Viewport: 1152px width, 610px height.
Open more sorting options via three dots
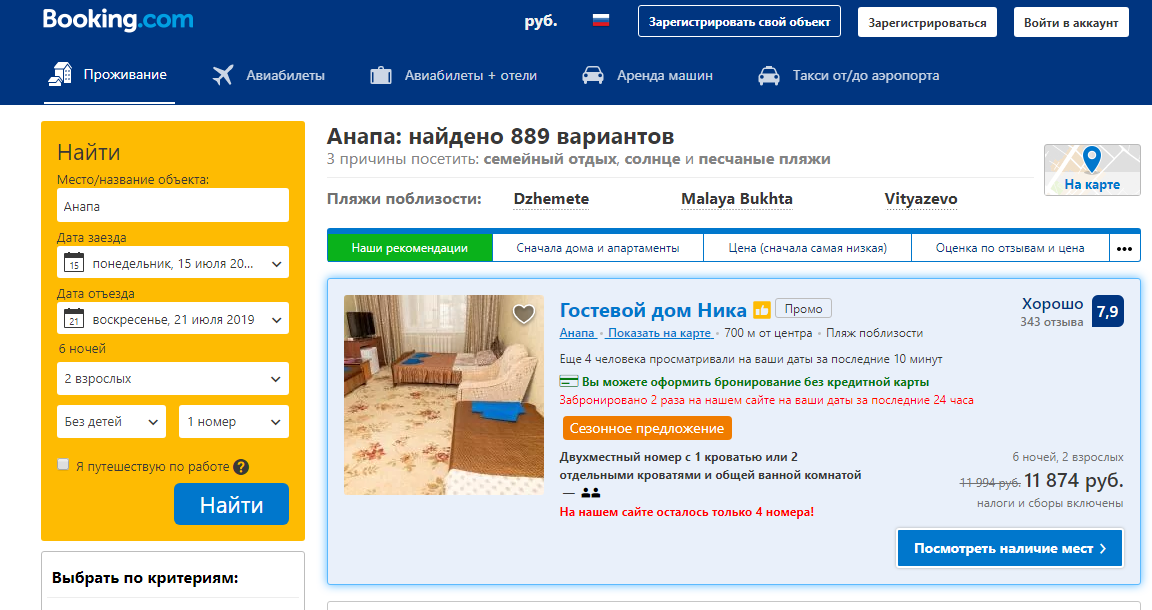1124,248
